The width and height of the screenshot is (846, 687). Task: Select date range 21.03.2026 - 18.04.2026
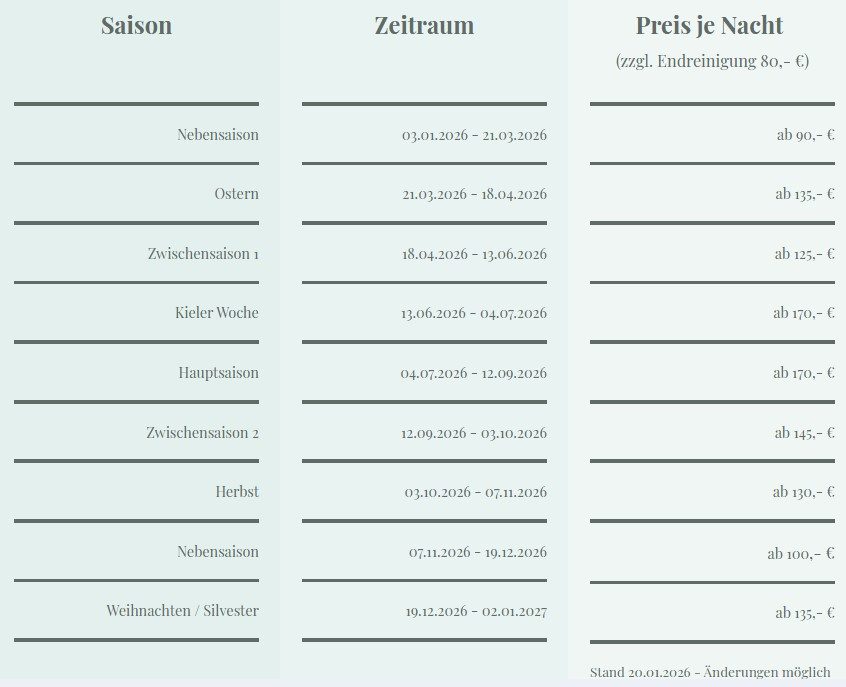pos(474,194)
